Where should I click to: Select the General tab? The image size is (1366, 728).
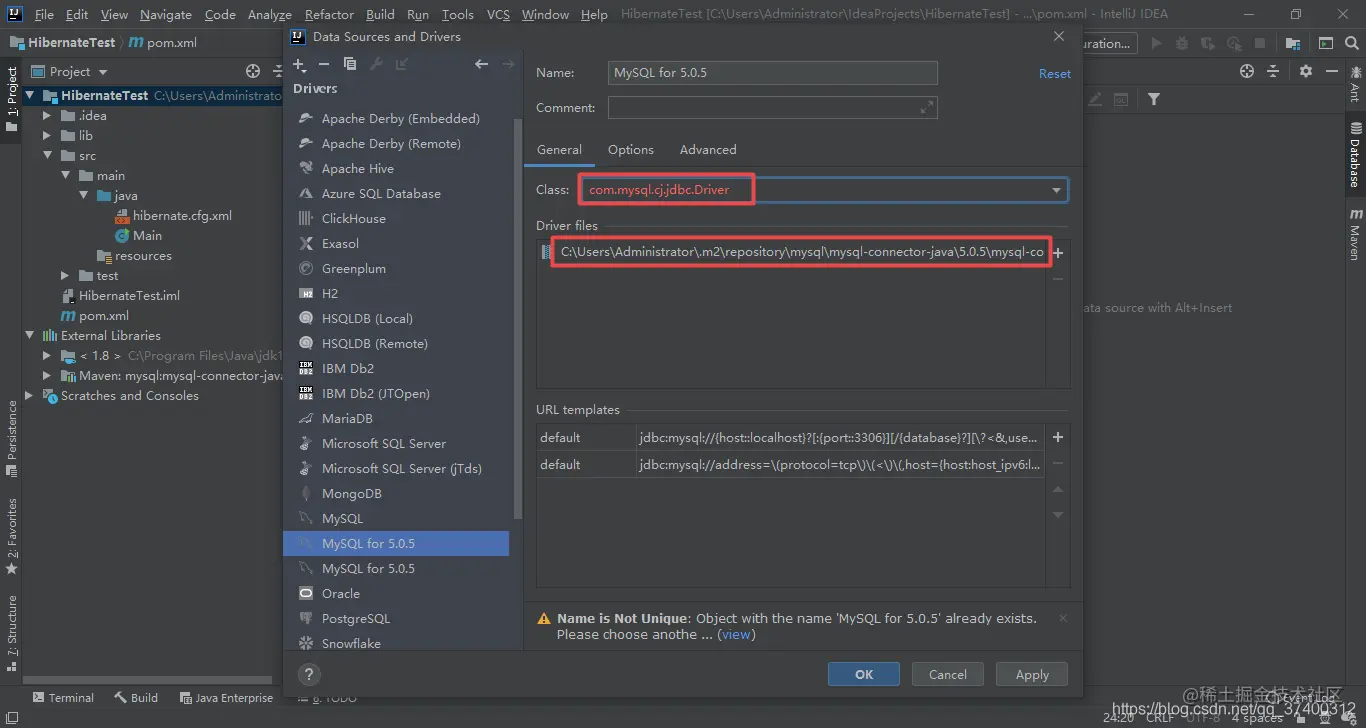click(x=559, y=149)
